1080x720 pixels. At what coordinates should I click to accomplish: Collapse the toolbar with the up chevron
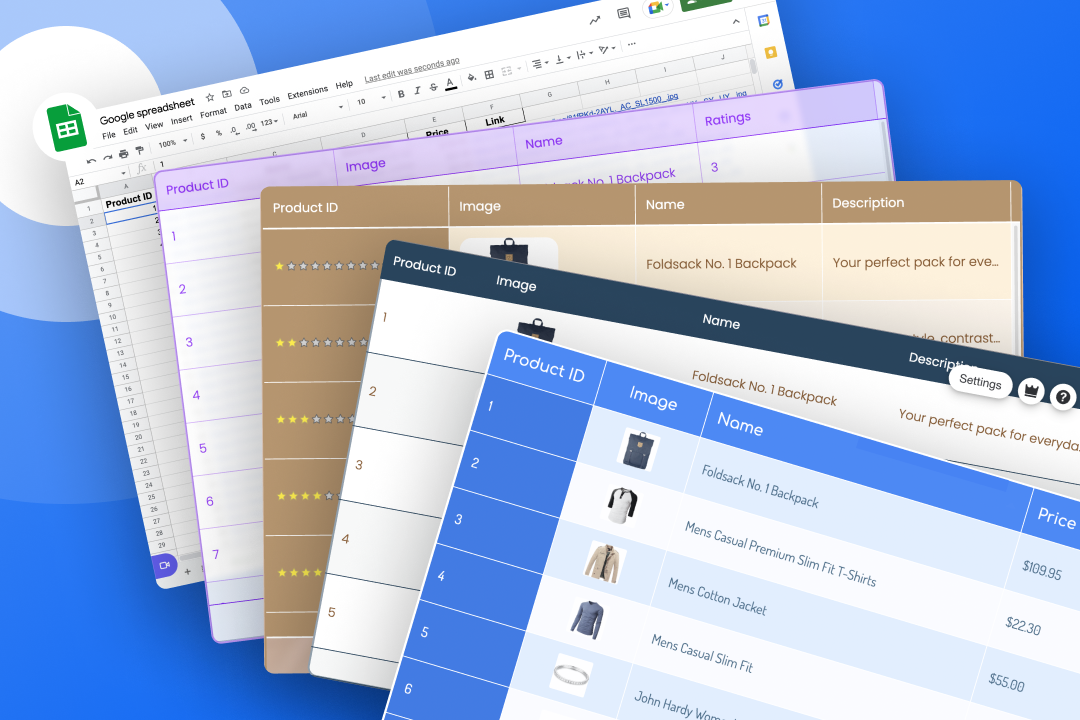tap(736, 21)
